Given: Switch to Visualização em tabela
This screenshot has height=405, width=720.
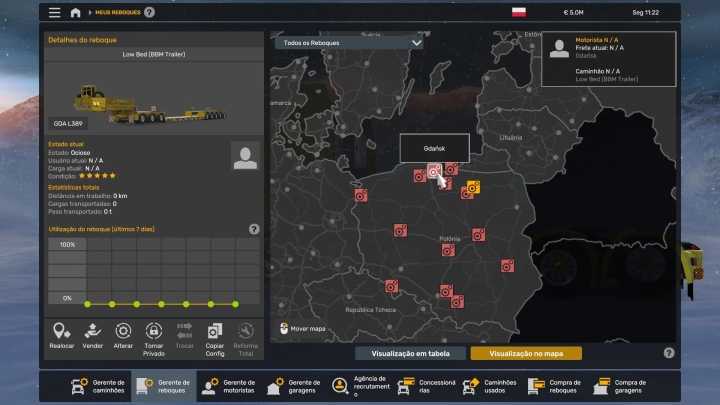Looking at the screenshot, I should point(411,354).
